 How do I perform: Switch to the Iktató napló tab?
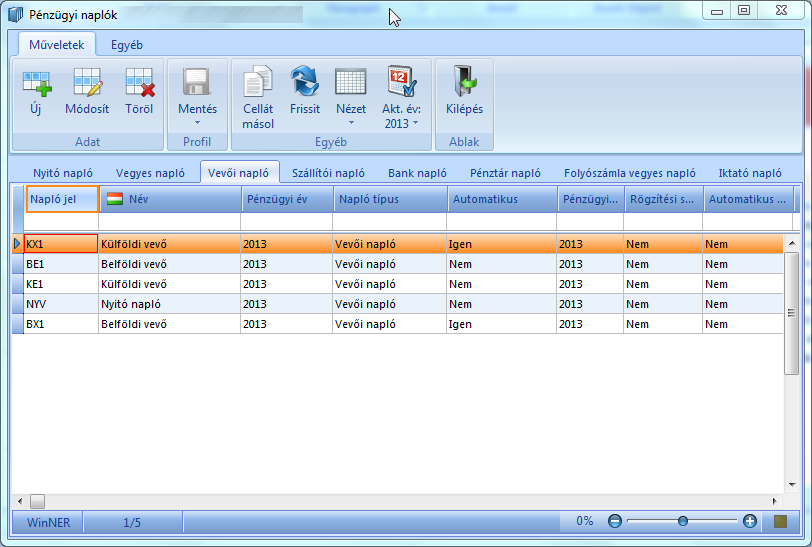[x=750, y=173]
